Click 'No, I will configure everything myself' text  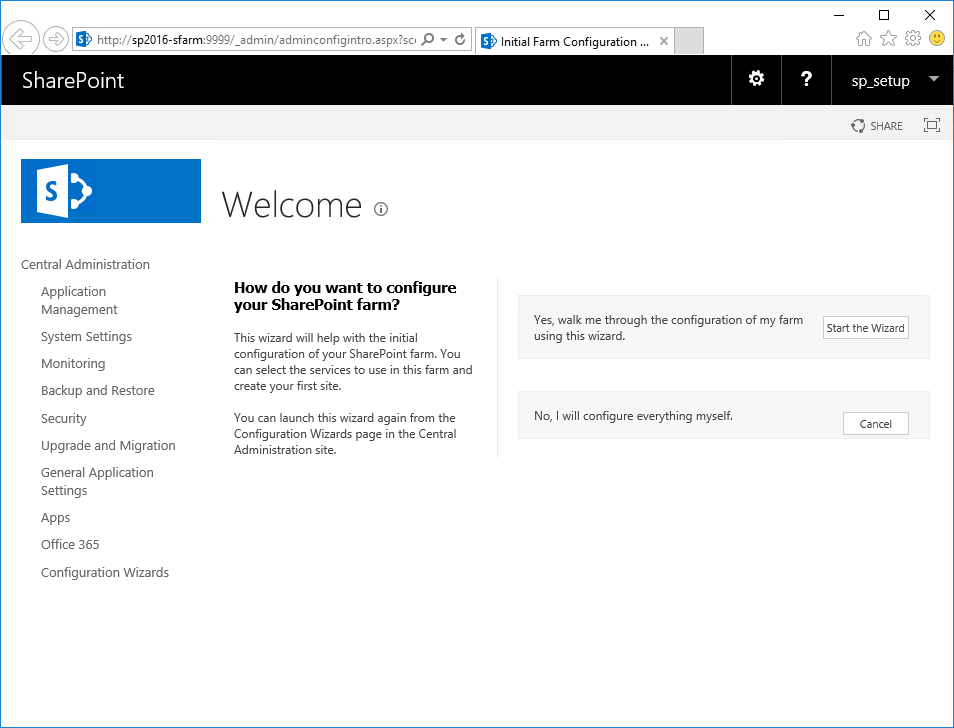tap(633, 416)
